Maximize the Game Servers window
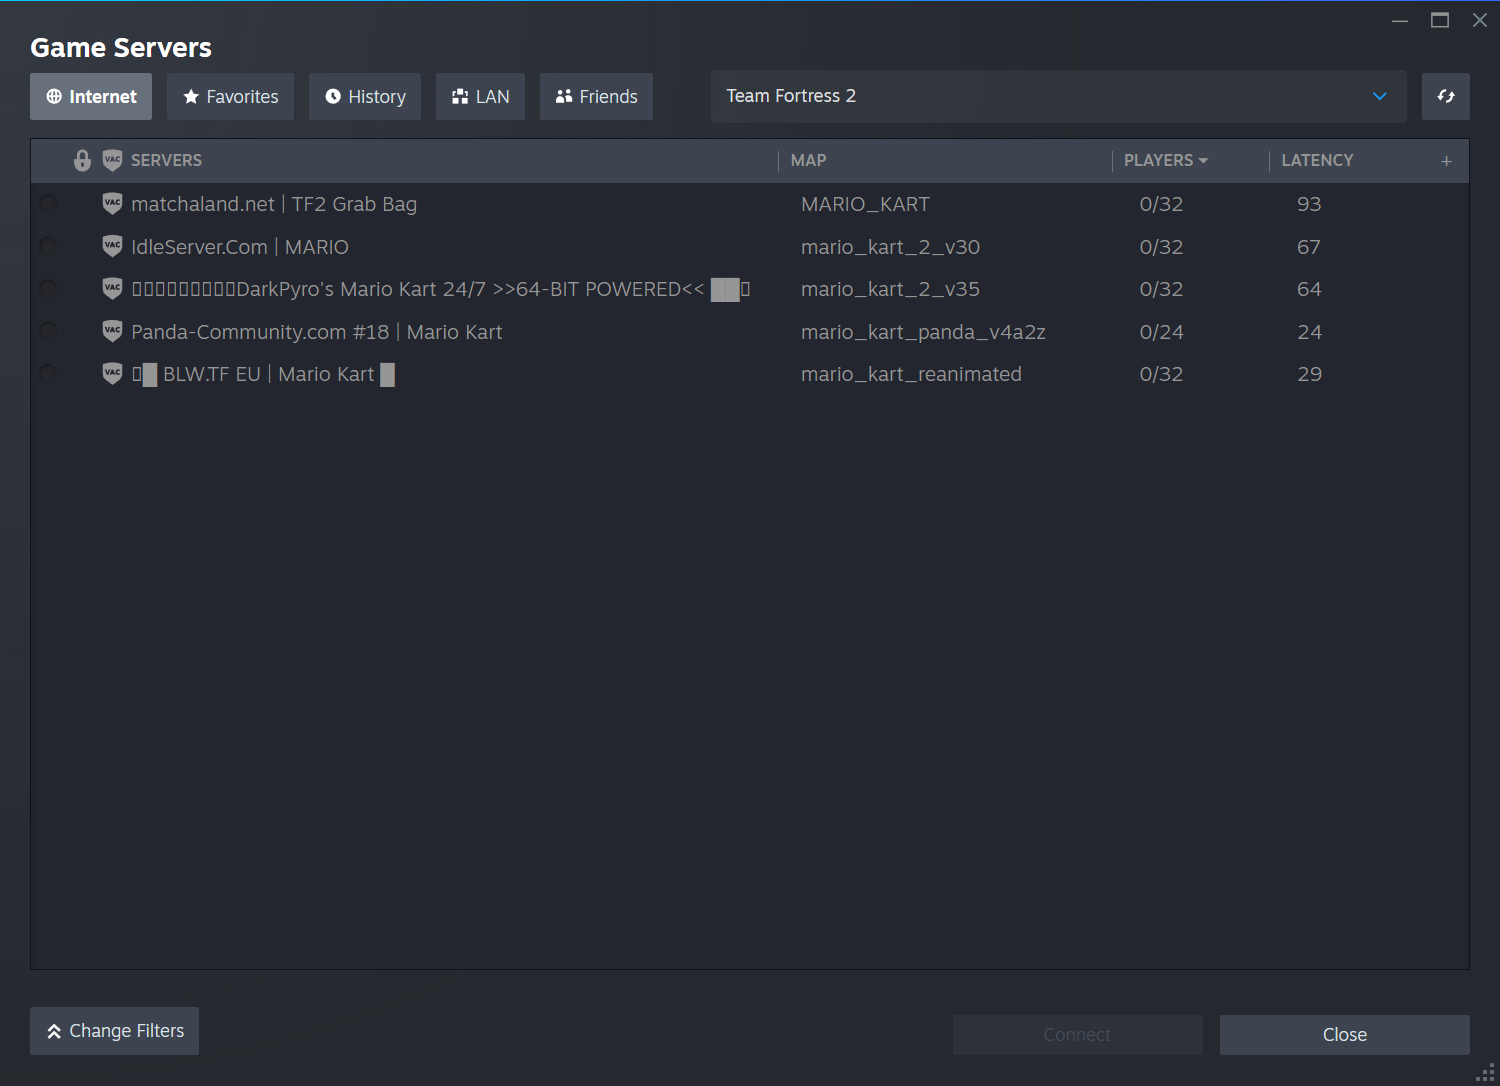The image size is (1500, 1086). pyautogui.click(x=1440, y=20)
